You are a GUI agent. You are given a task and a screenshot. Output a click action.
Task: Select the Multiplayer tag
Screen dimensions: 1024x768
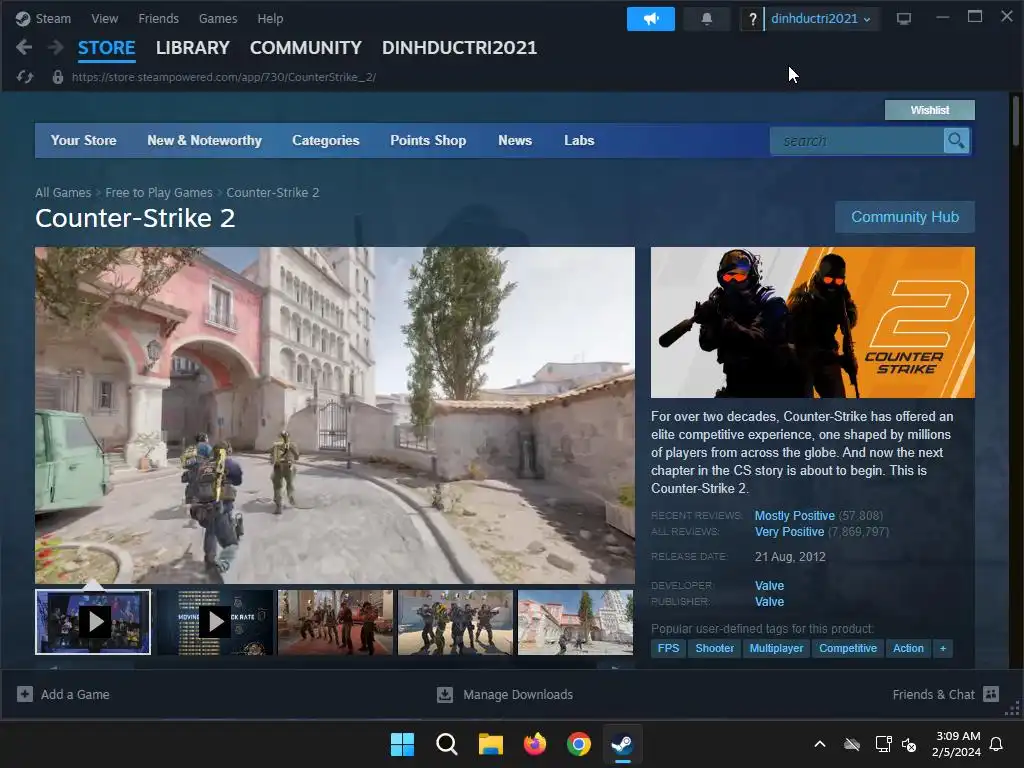[x=776, y=648]
